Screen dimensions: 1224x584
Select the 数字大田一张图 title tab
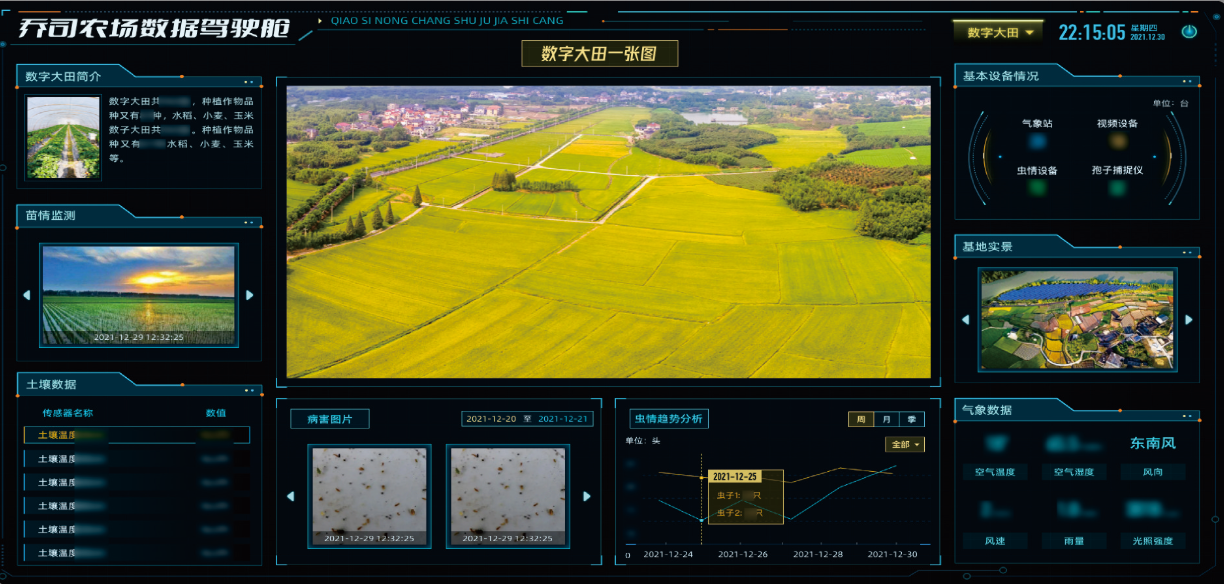(x=599, y=54)
